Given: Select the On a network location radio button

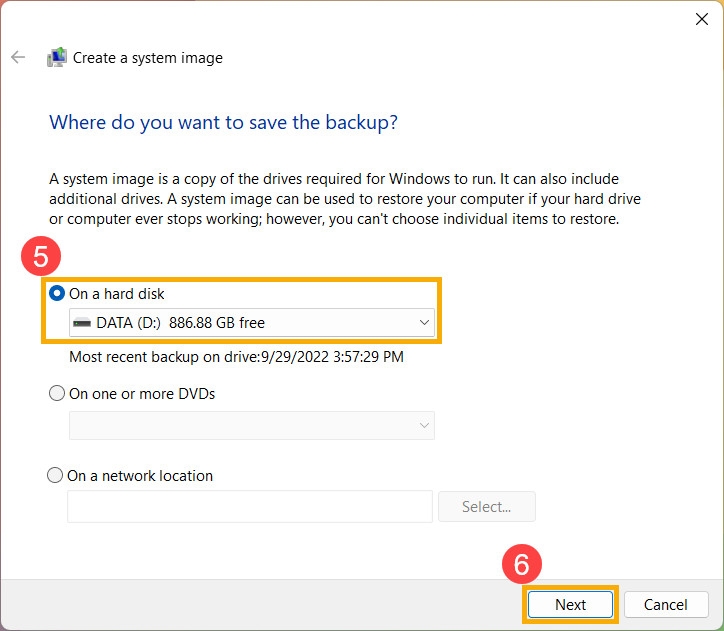Looking at the screenshot, I should click(x=56, y=476).
